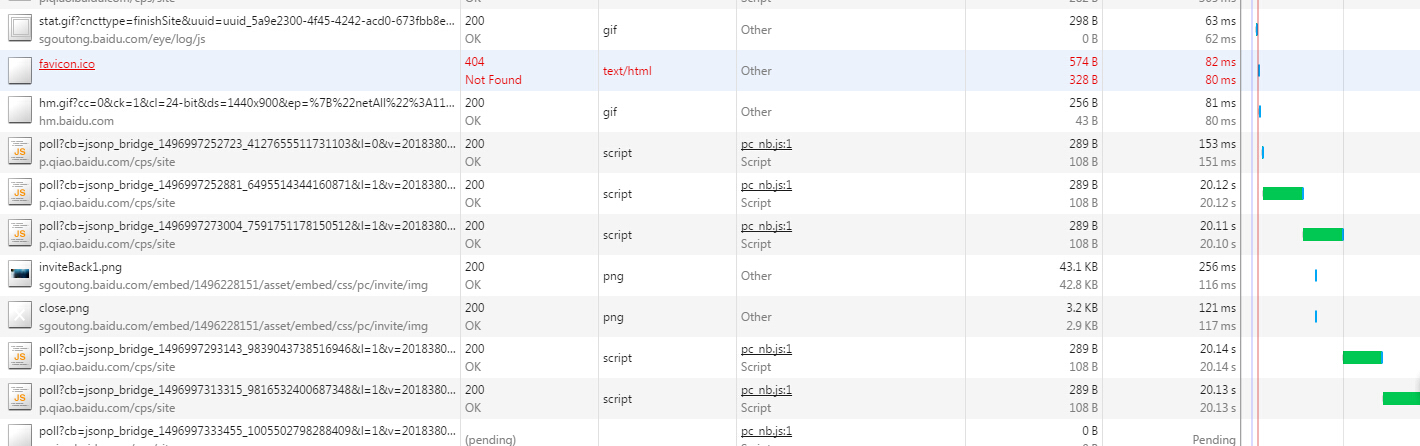Click the close.png X file icon
1420x446 pixels.
(20, 316)
